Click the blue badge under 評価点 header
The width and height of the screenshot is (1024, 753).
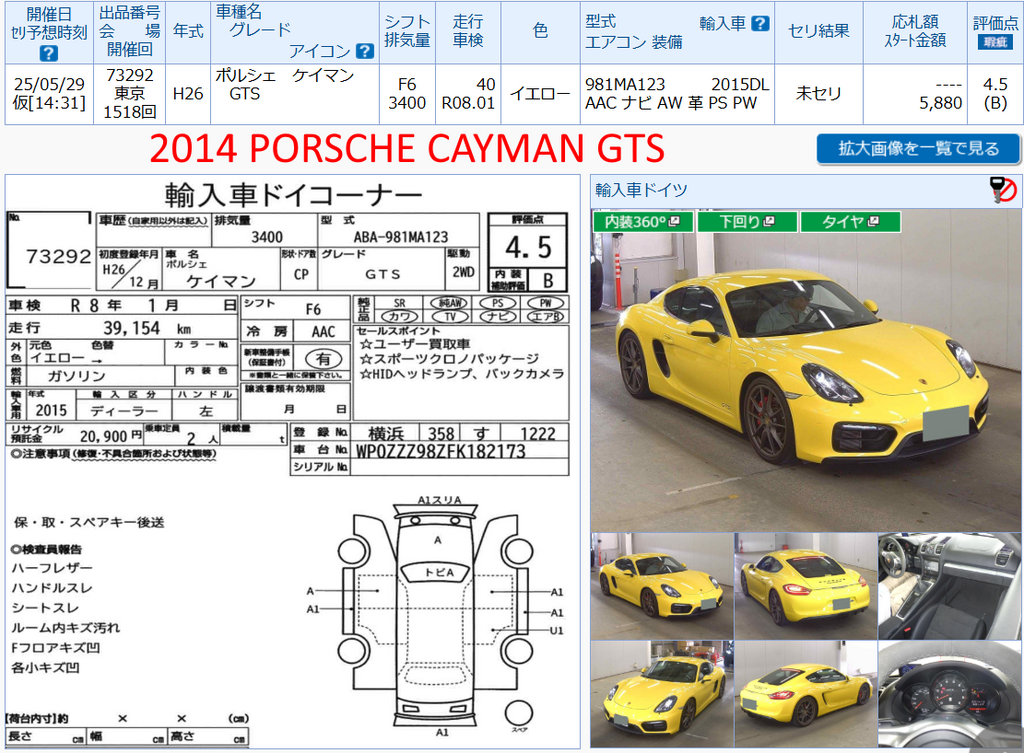point(995,42)
